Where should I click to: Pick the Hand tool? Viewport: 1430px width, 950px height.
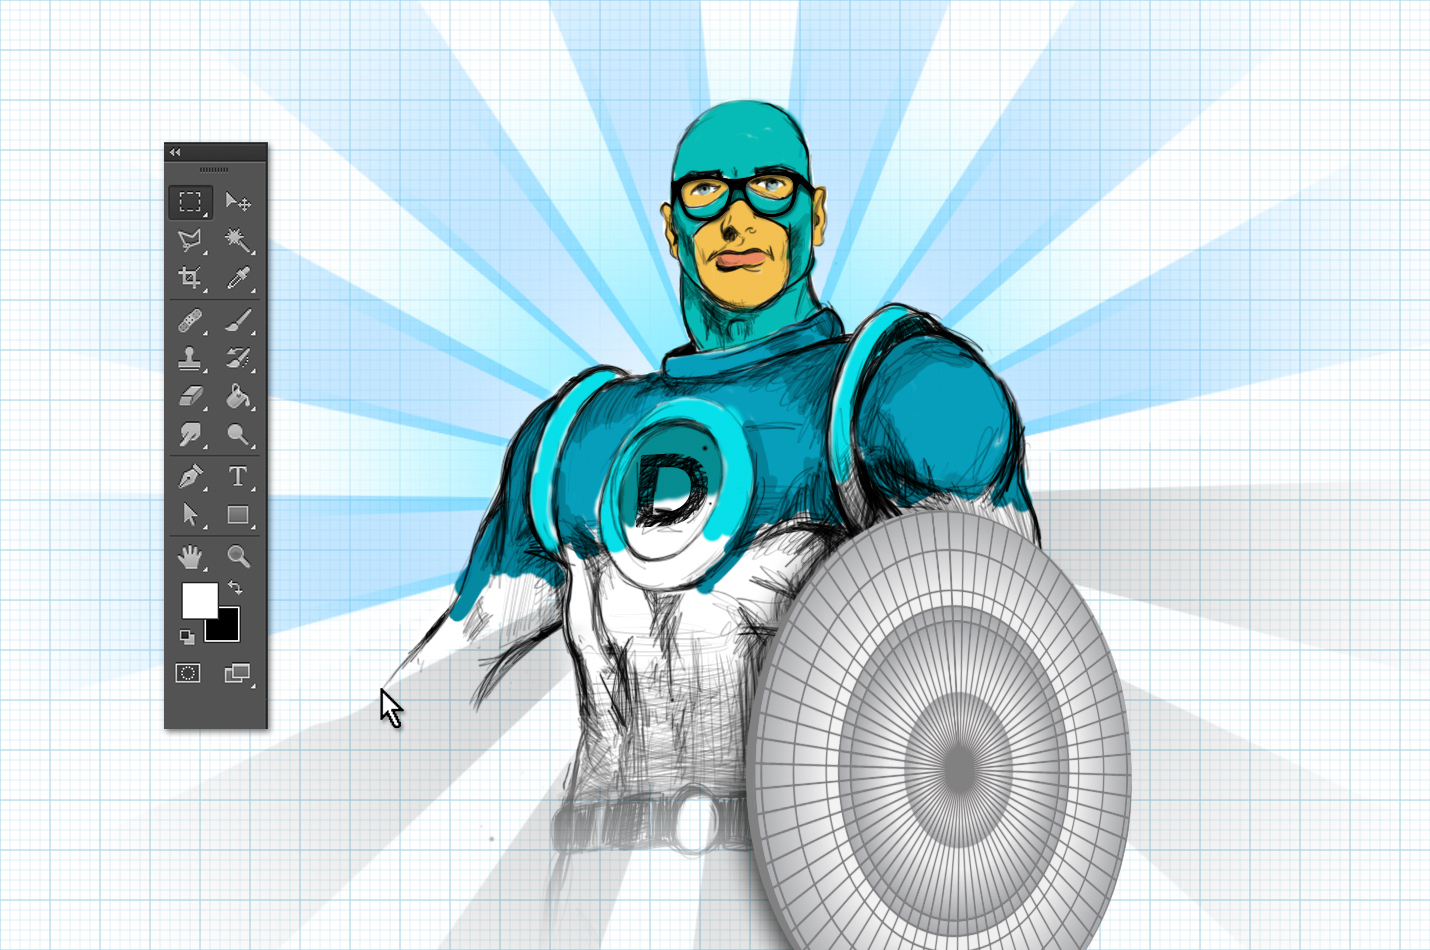click(190, 556)
